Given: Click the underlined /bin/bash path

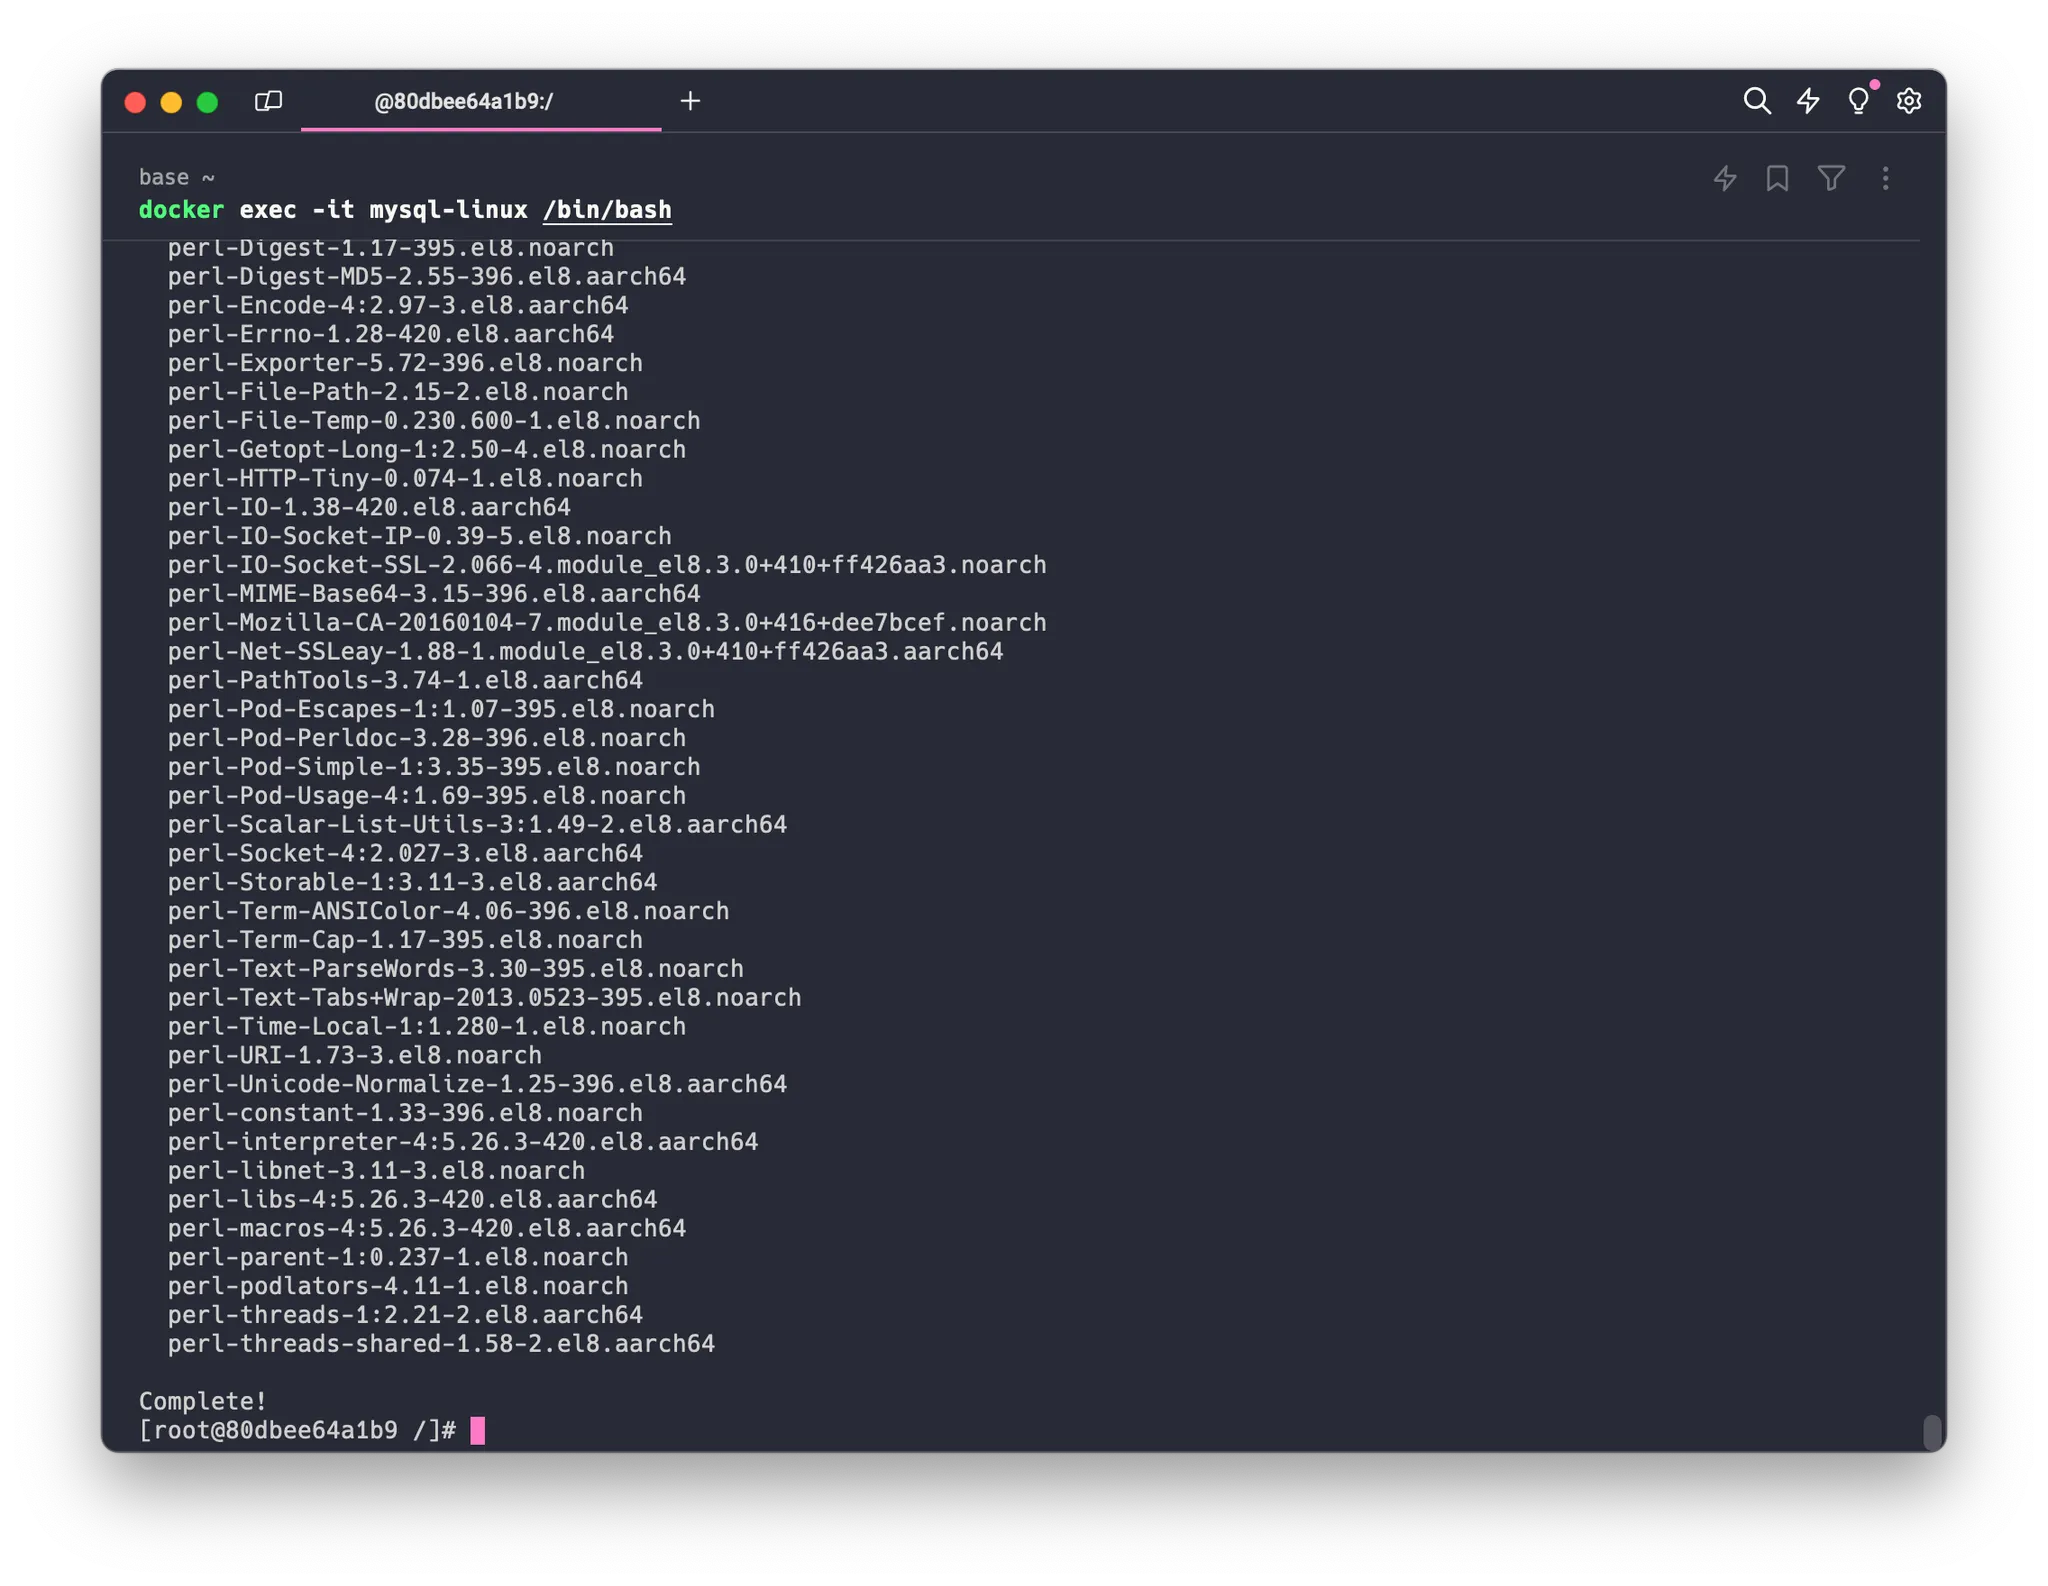Looking at the screenshot, I should [x=607, y=210].
